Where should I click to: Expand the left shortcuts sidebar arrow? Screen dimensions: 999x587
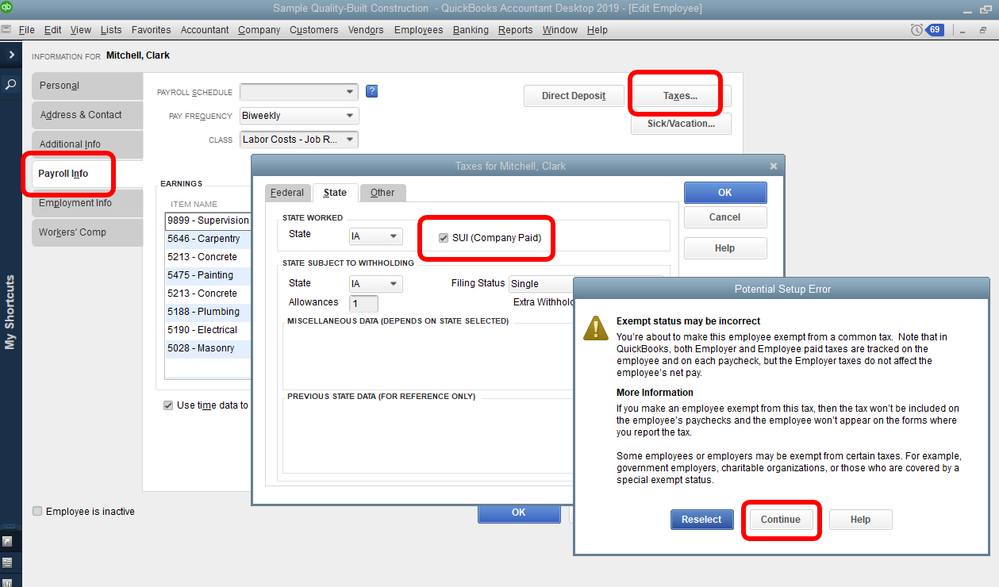[x=11, y=55]
